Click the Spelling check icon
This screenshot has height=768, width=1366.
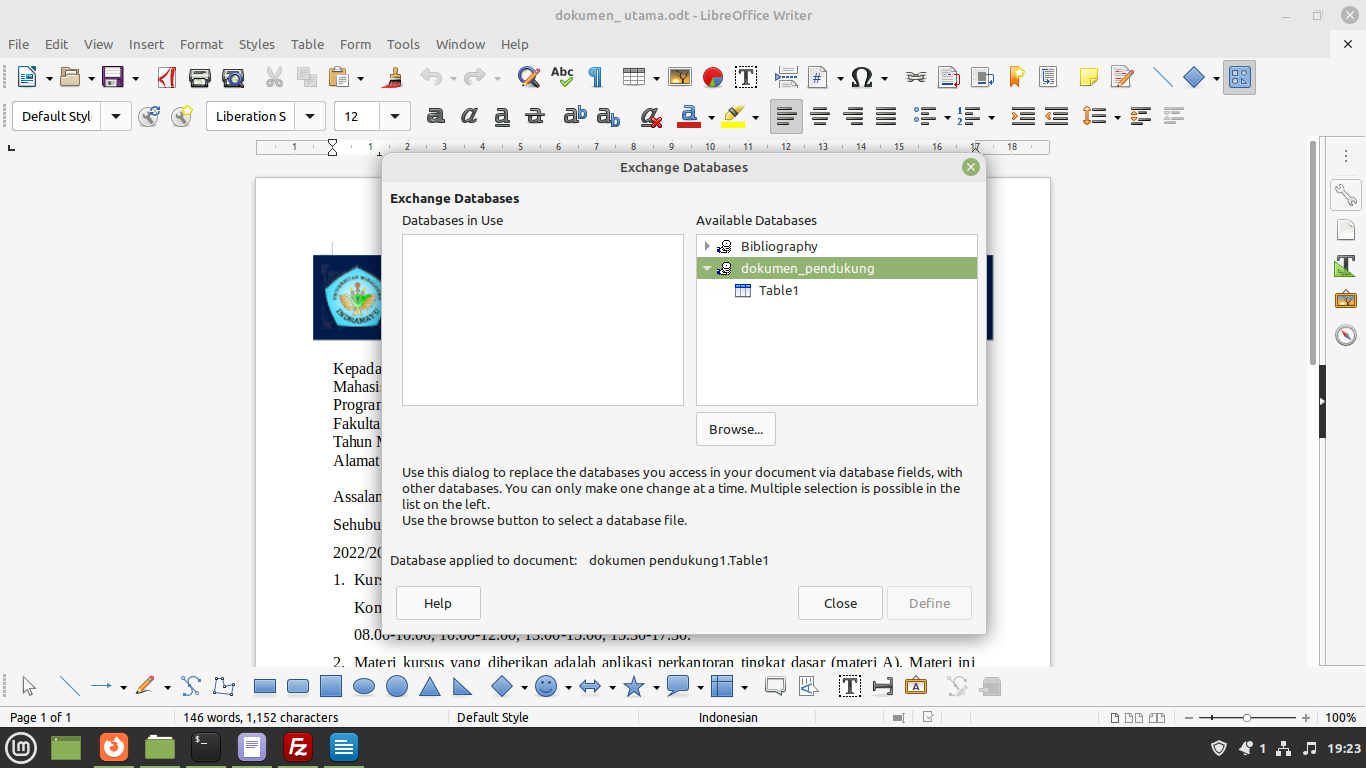(x=562, y=77)
